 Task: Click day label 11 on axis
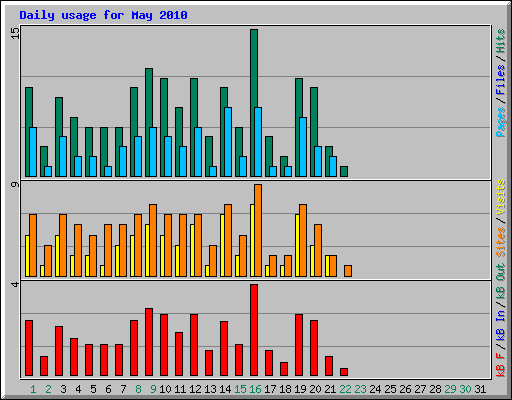180,389
